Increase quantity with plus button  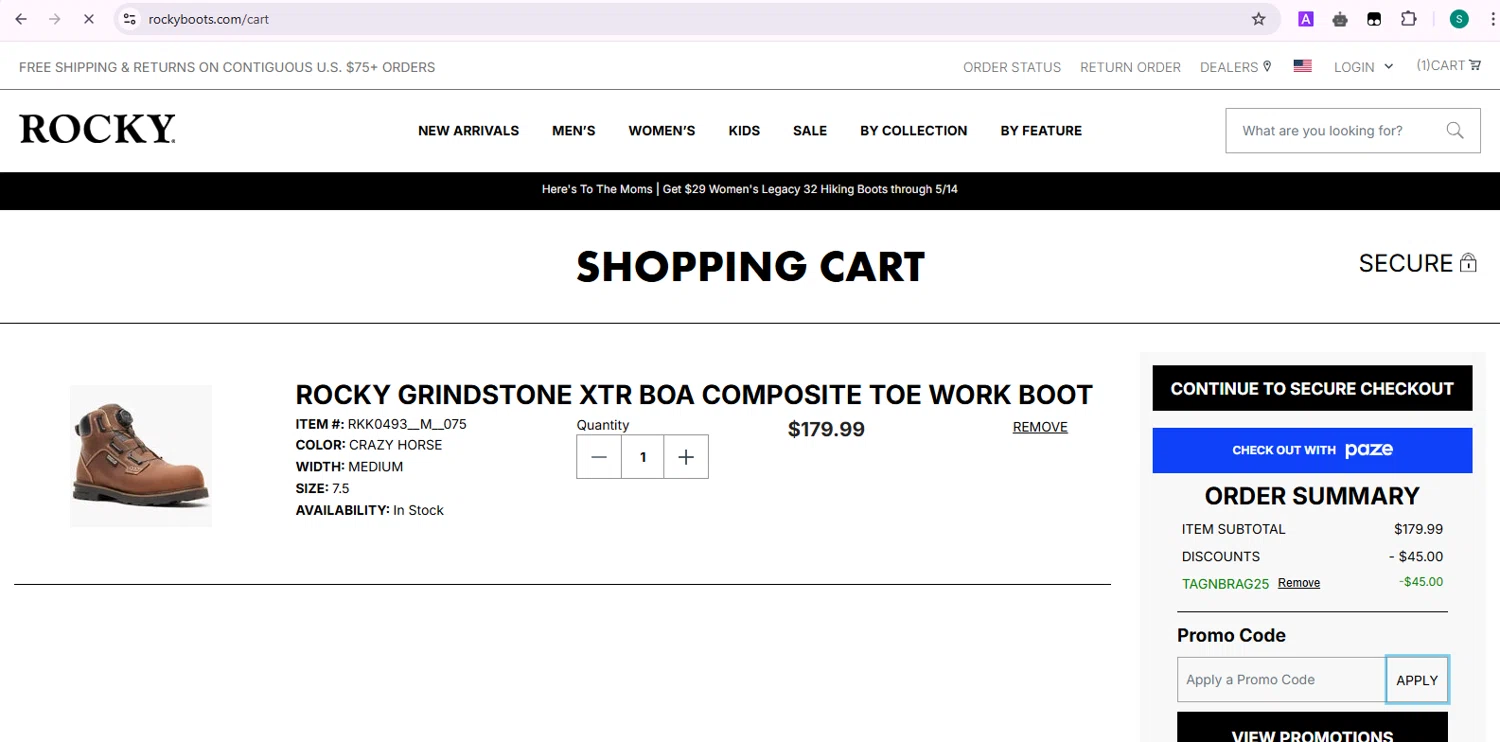point(686,457)
